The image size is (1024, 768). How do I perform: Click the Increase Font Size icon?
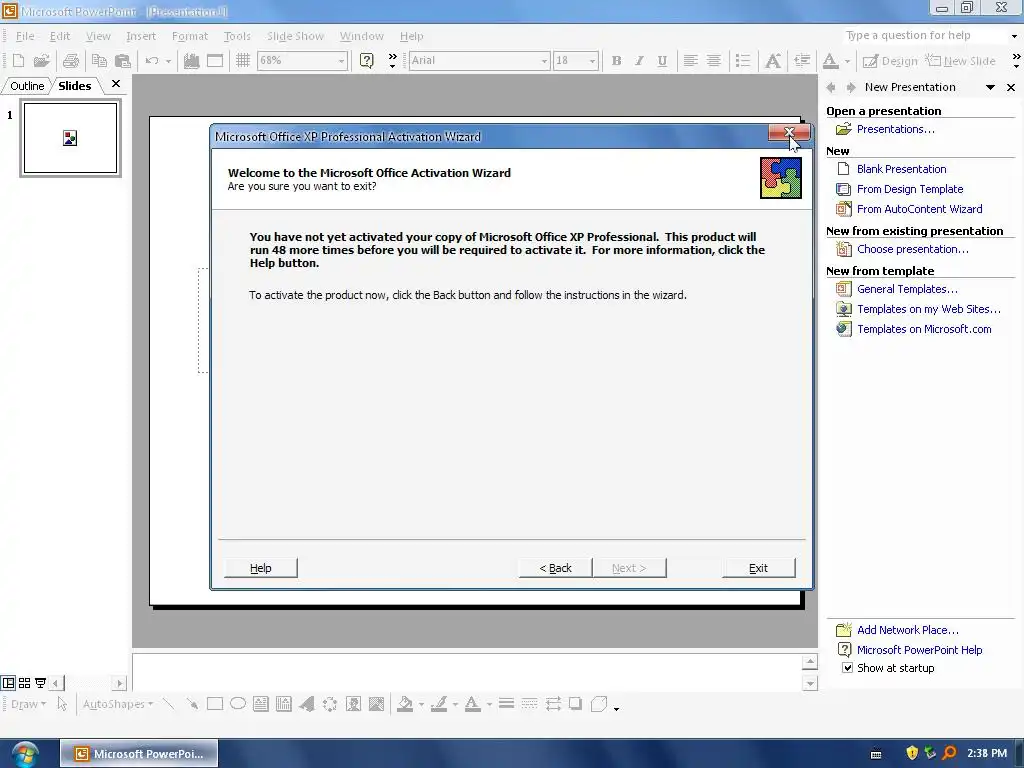(x=773, y=61)
